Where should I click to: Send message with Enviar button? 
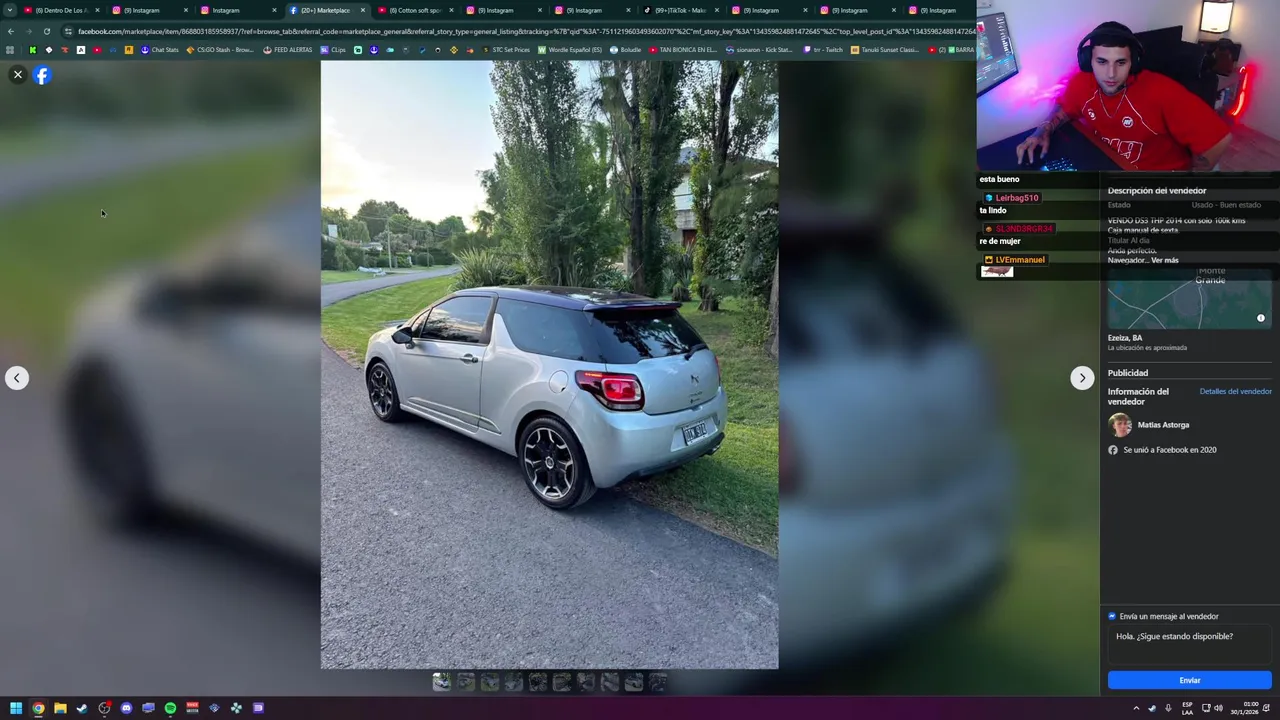click(x=1189, y=680)
